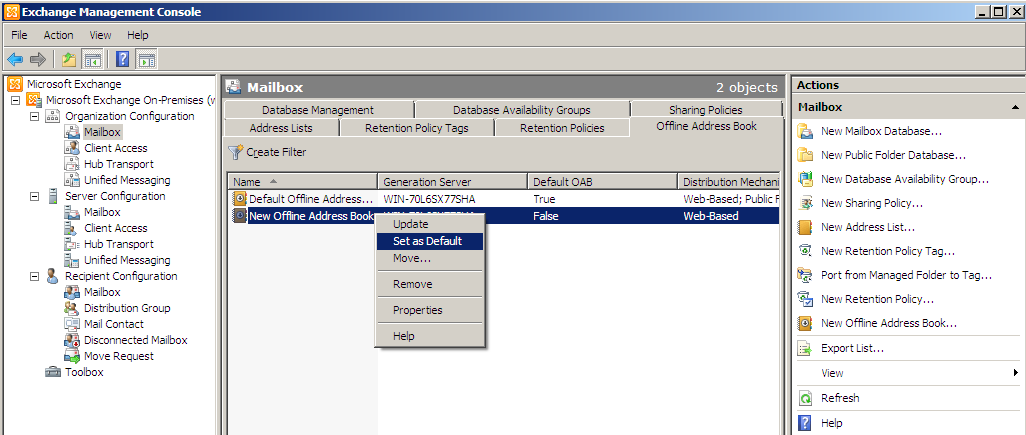
Task: Sort by the Name column header
Action: click(x=303, y=182)
